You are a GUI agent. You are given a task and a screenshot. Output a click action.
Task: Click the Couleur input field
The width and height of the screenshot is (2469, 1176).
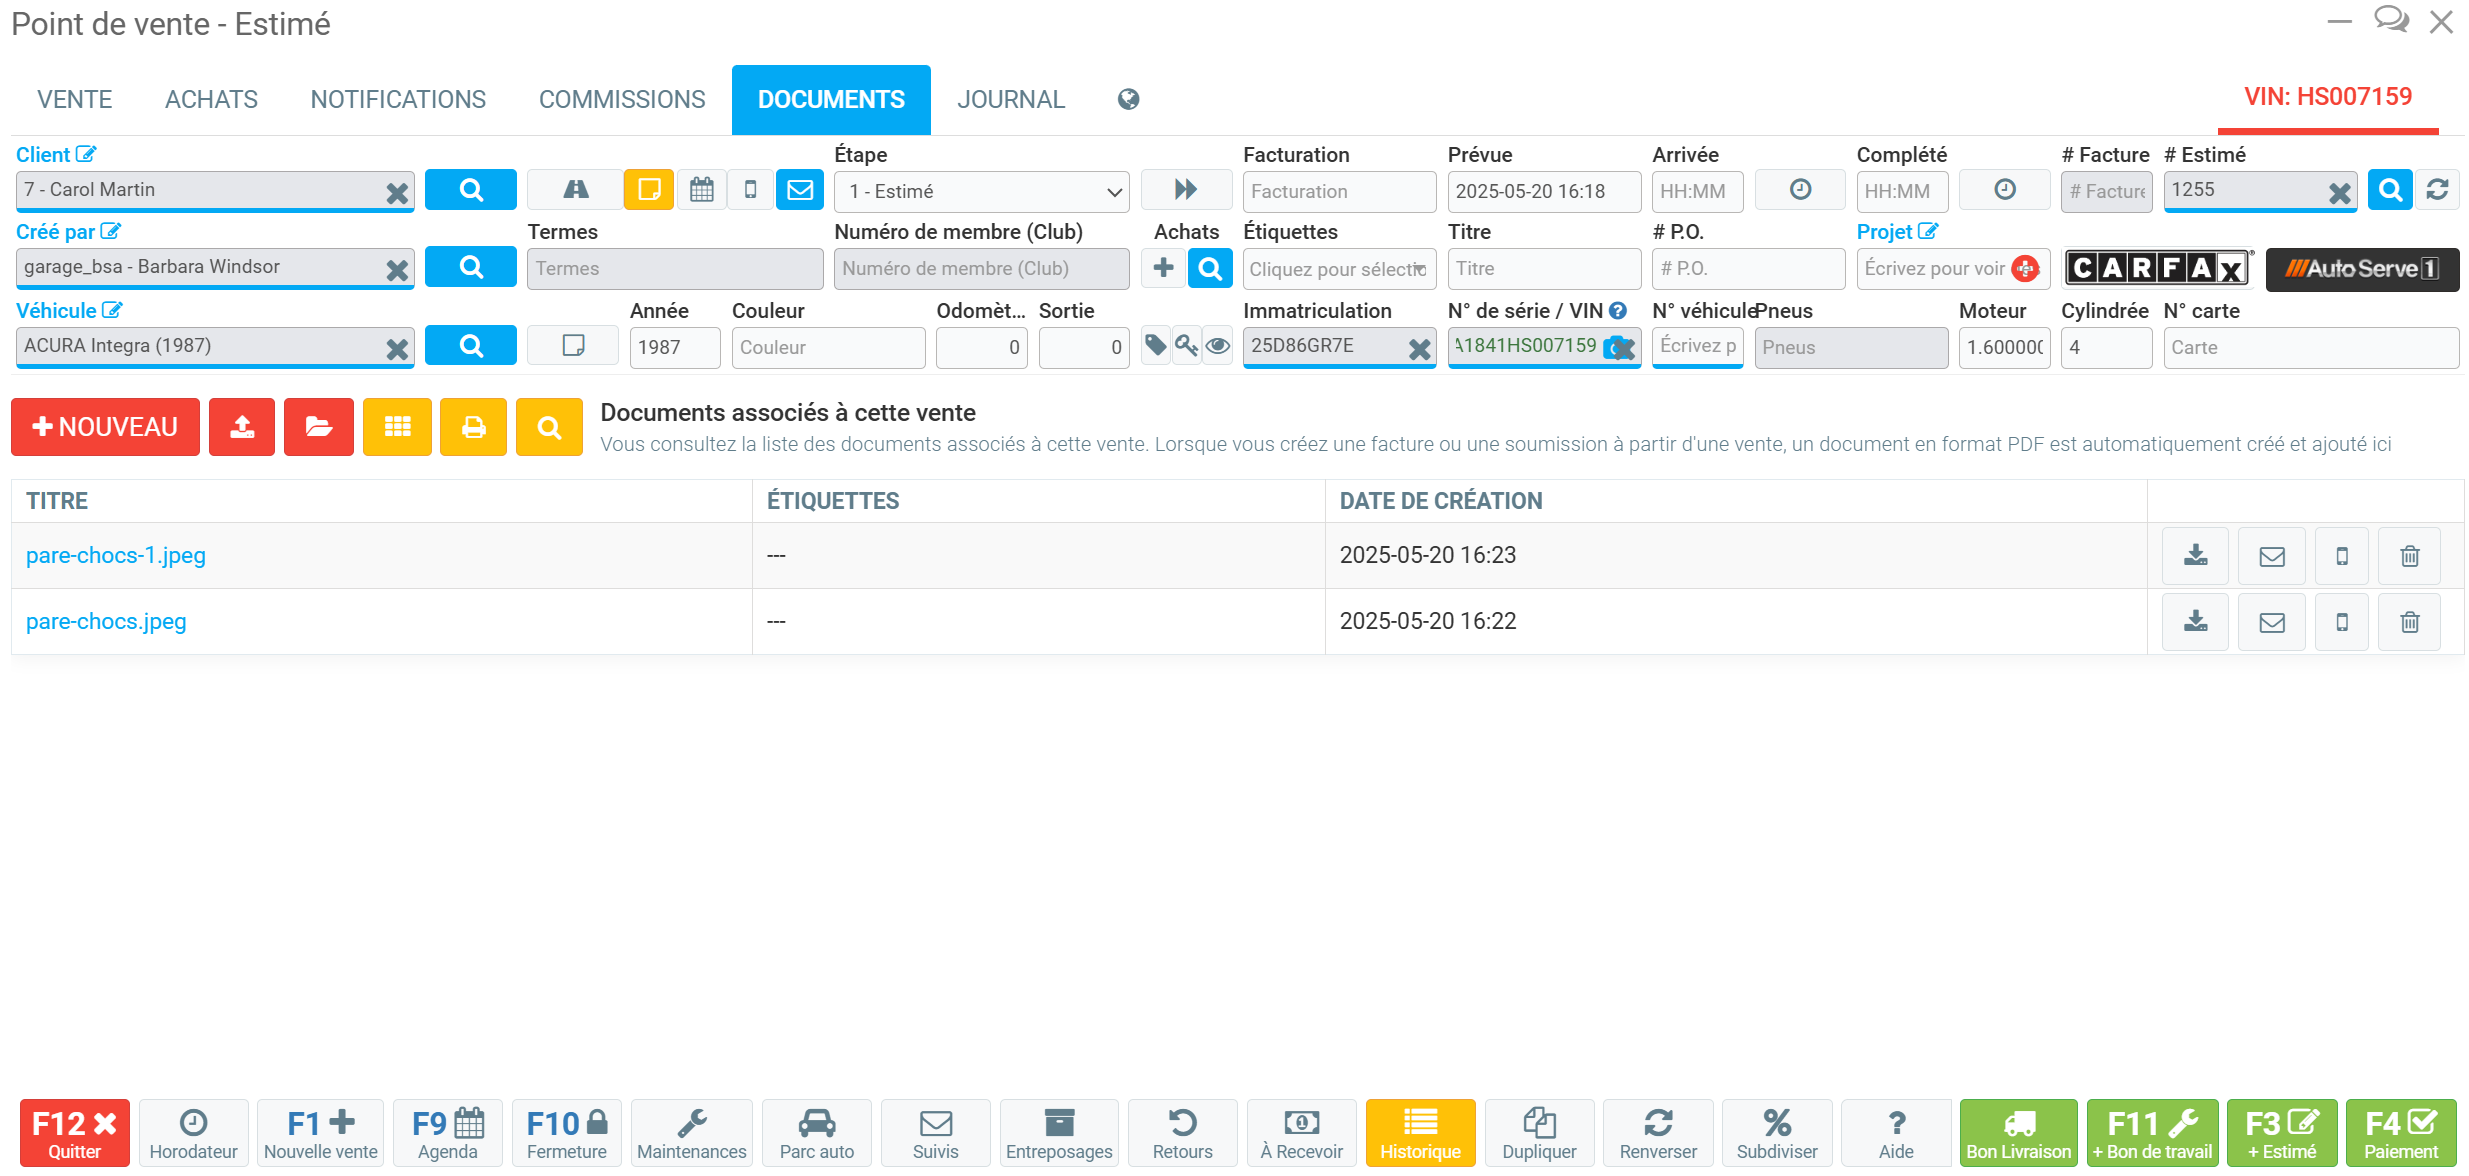(827, 347)
